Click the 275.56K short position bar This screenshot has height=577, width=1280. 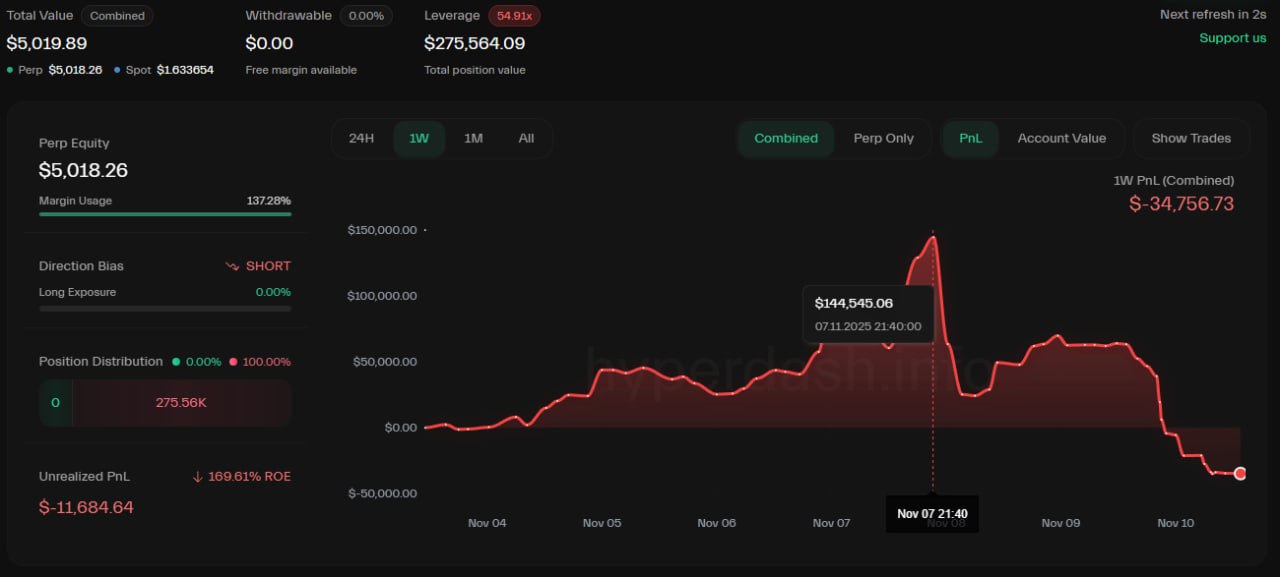[x=181, y=403]
